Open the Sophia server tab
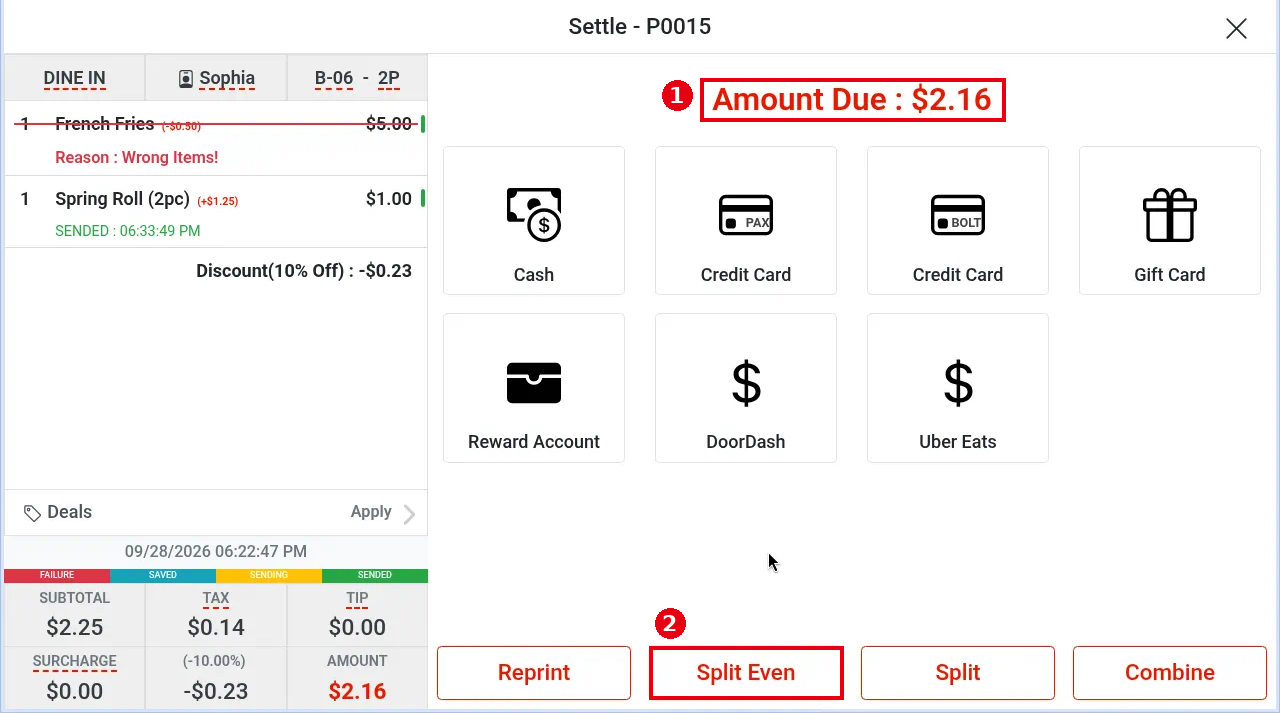This screenshot has width=1280, height=713. pyautogui.click(x=216, y=78)
